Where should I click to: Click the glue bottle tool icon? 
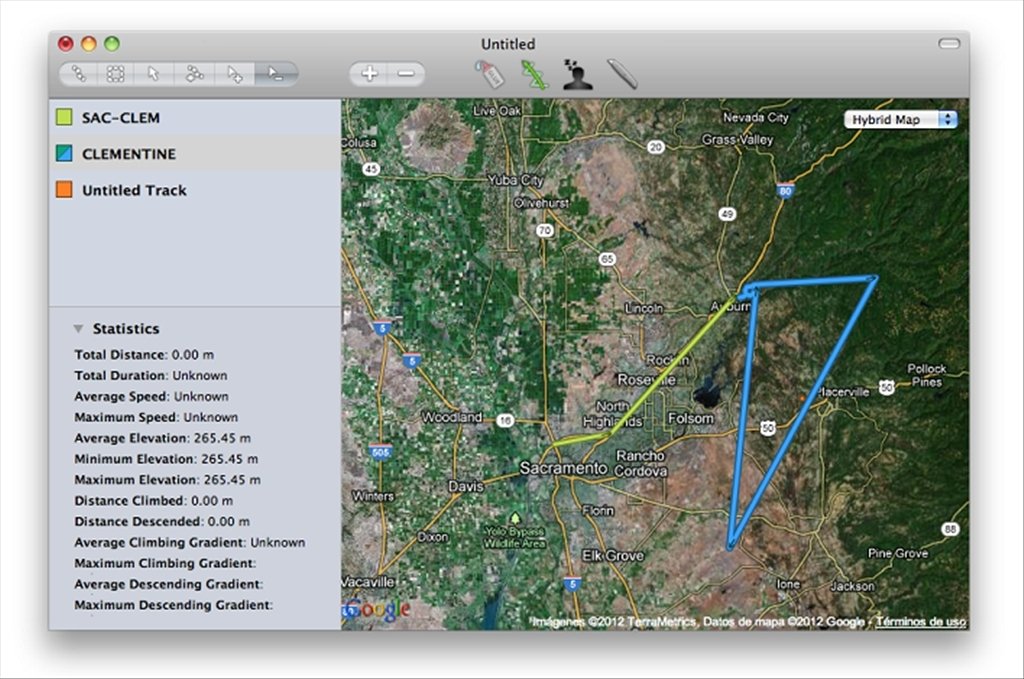click(490, 74)
